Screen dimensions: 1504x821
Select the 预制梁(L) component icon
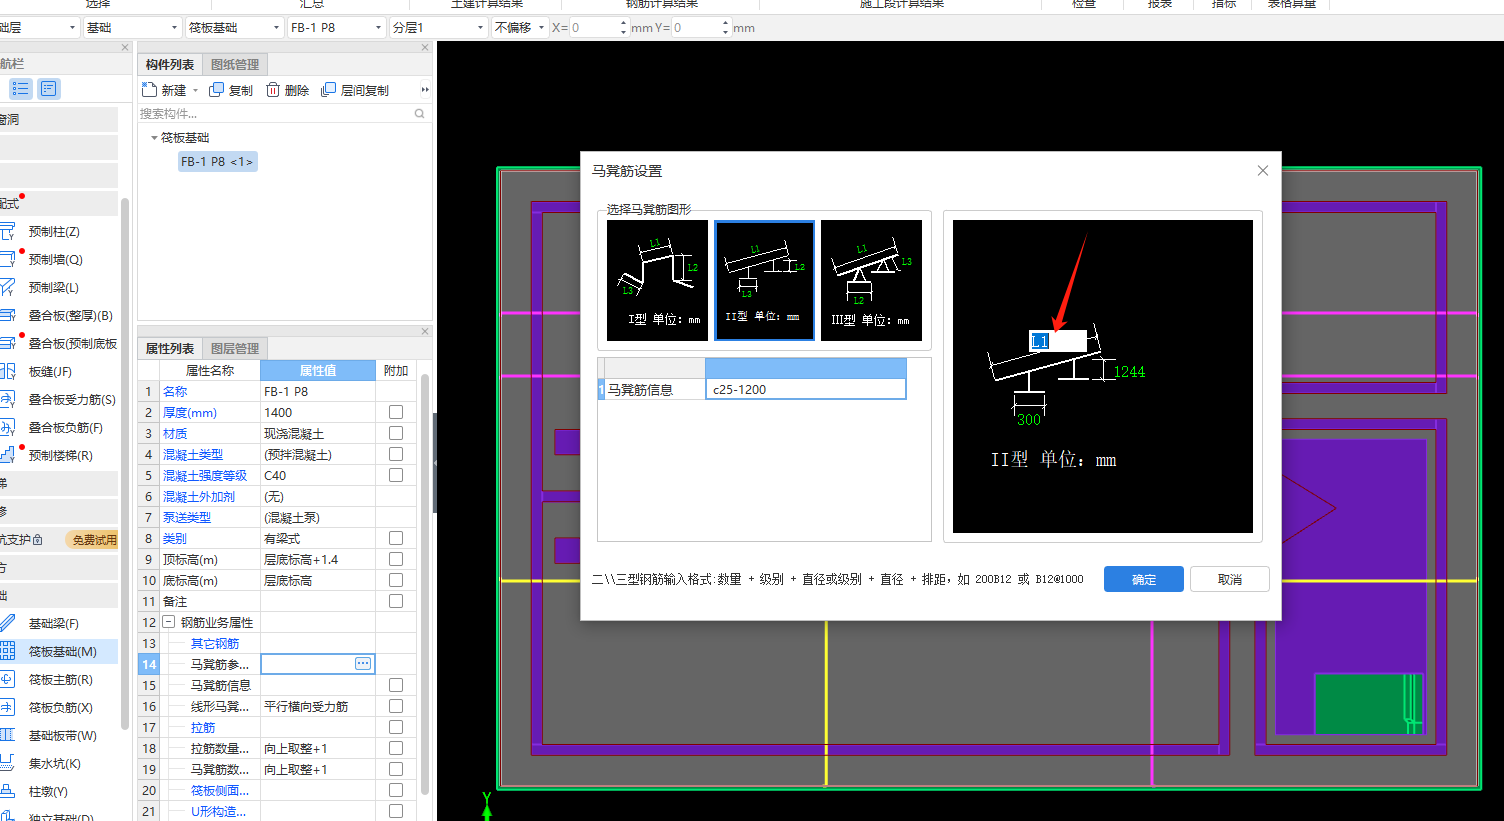click(x=7, y=287)
